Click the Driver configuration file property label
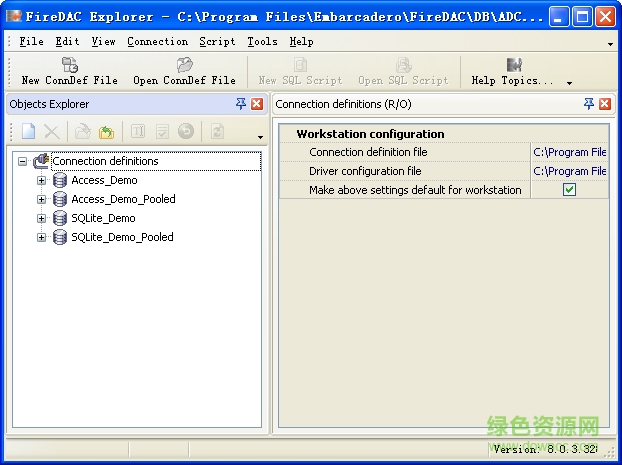 tap(365, 171)
